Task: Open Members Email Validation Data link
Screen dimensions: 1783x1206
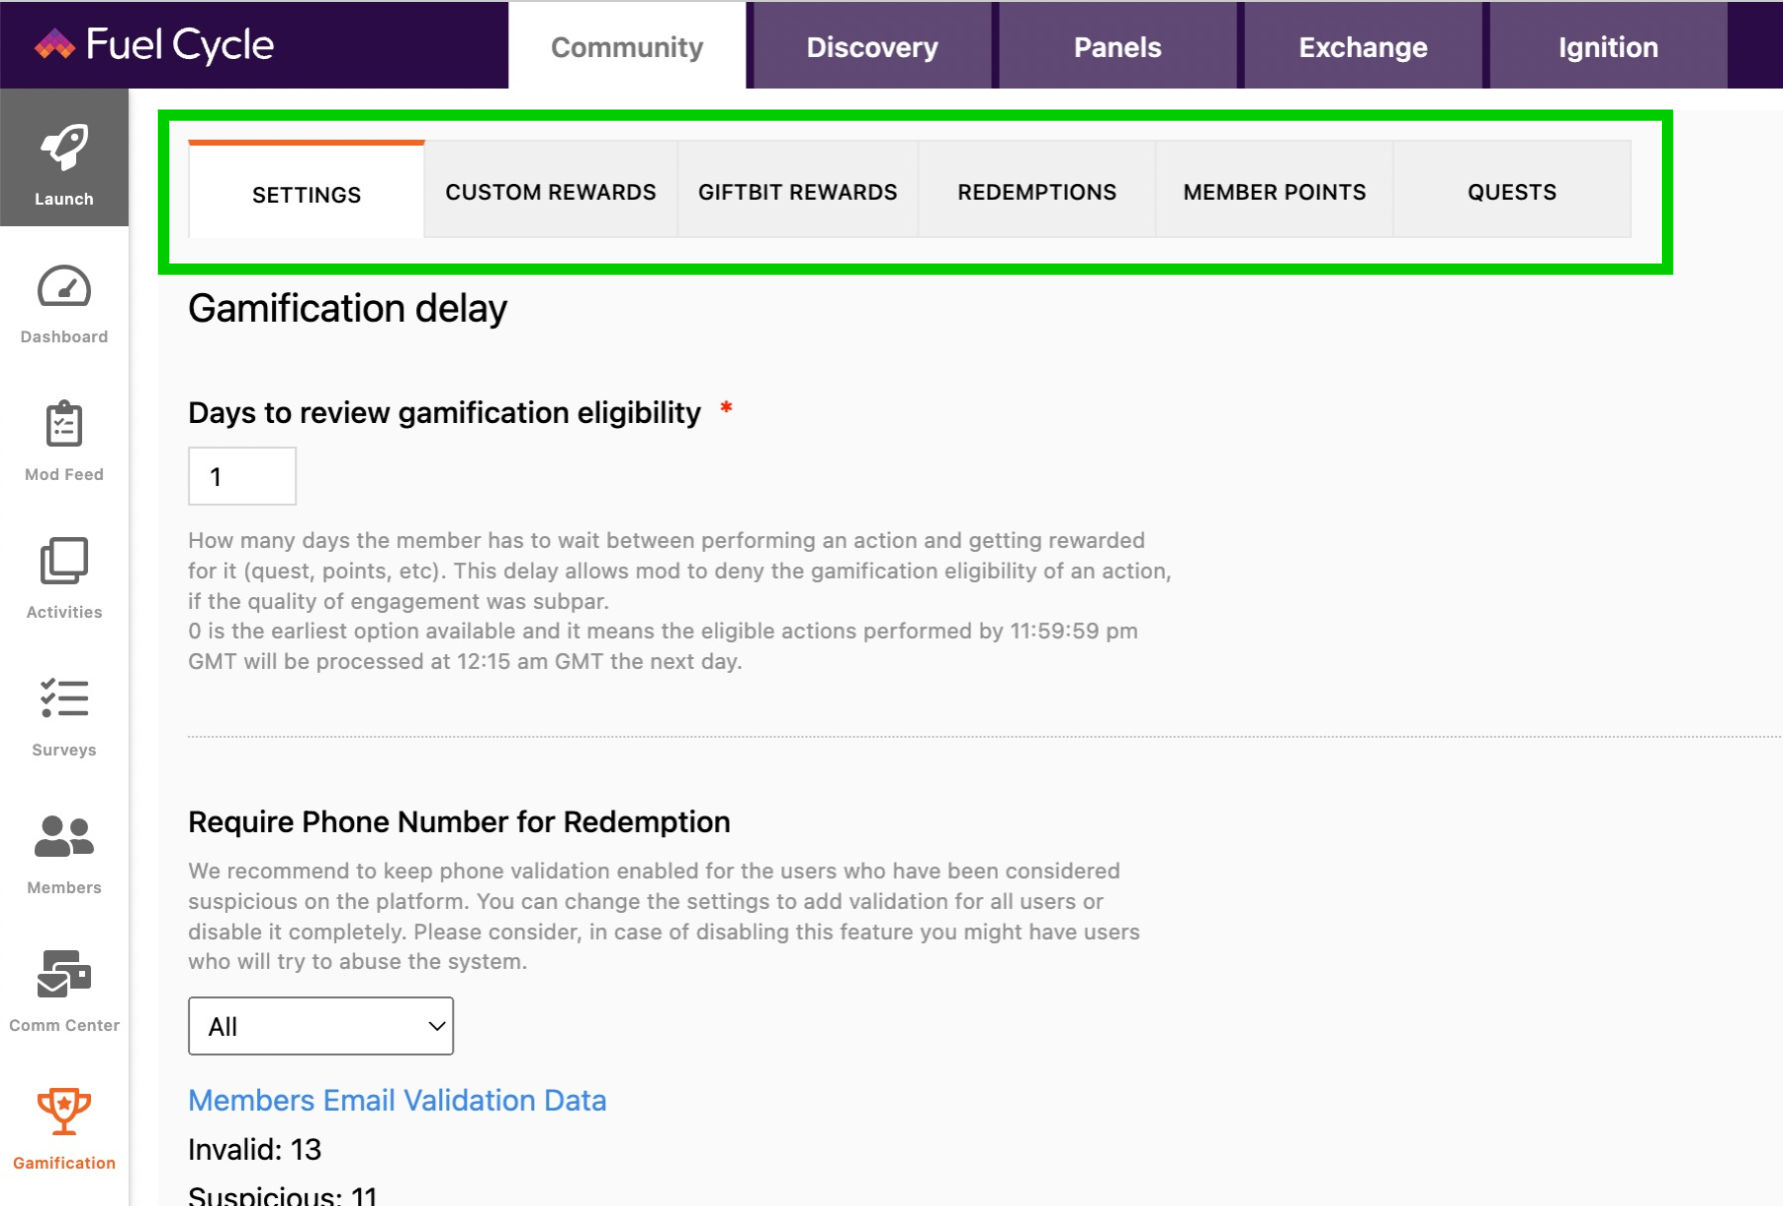Action: click(397, 1100)
